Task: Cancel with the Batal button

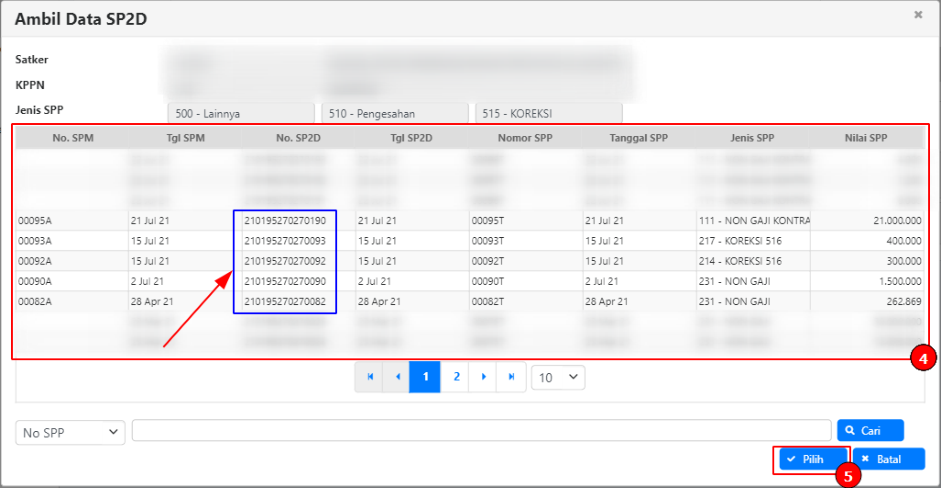Action: point(888,459)
